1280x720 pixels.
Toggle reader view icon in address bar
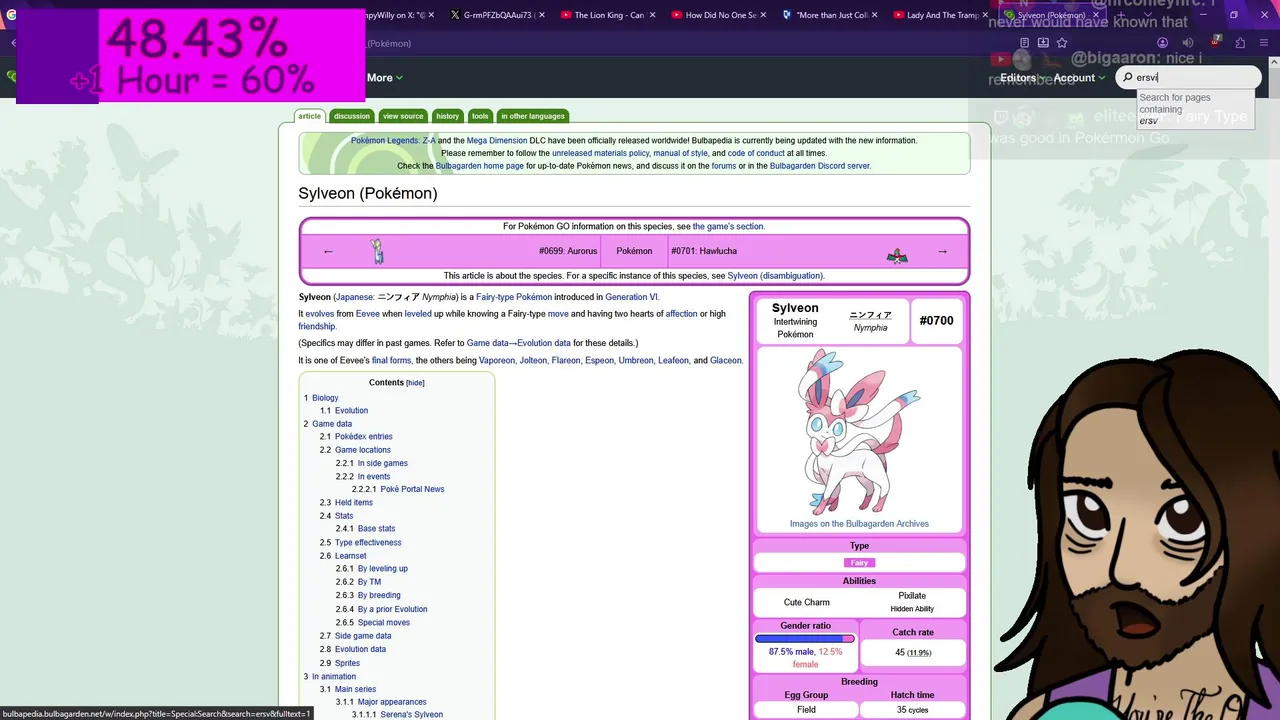1024,43
